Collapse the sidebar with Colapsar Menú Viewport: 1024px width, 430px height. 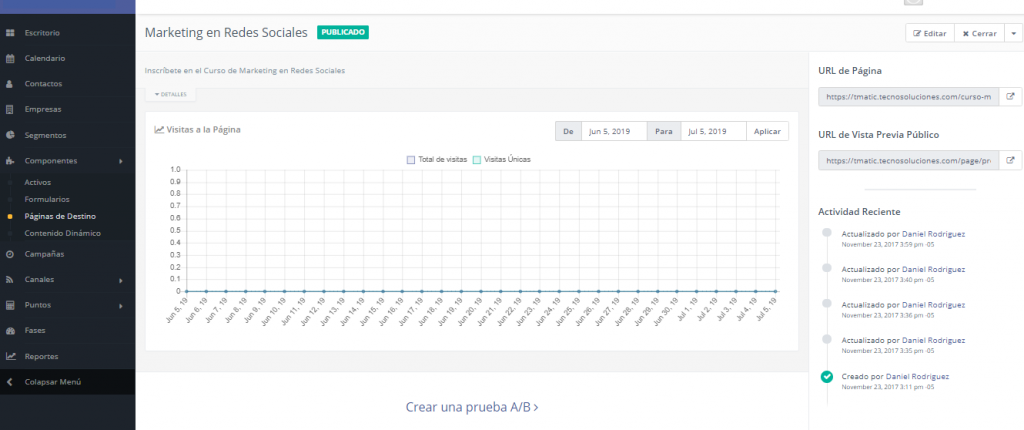pyautogui.click(x=52, y=382)
